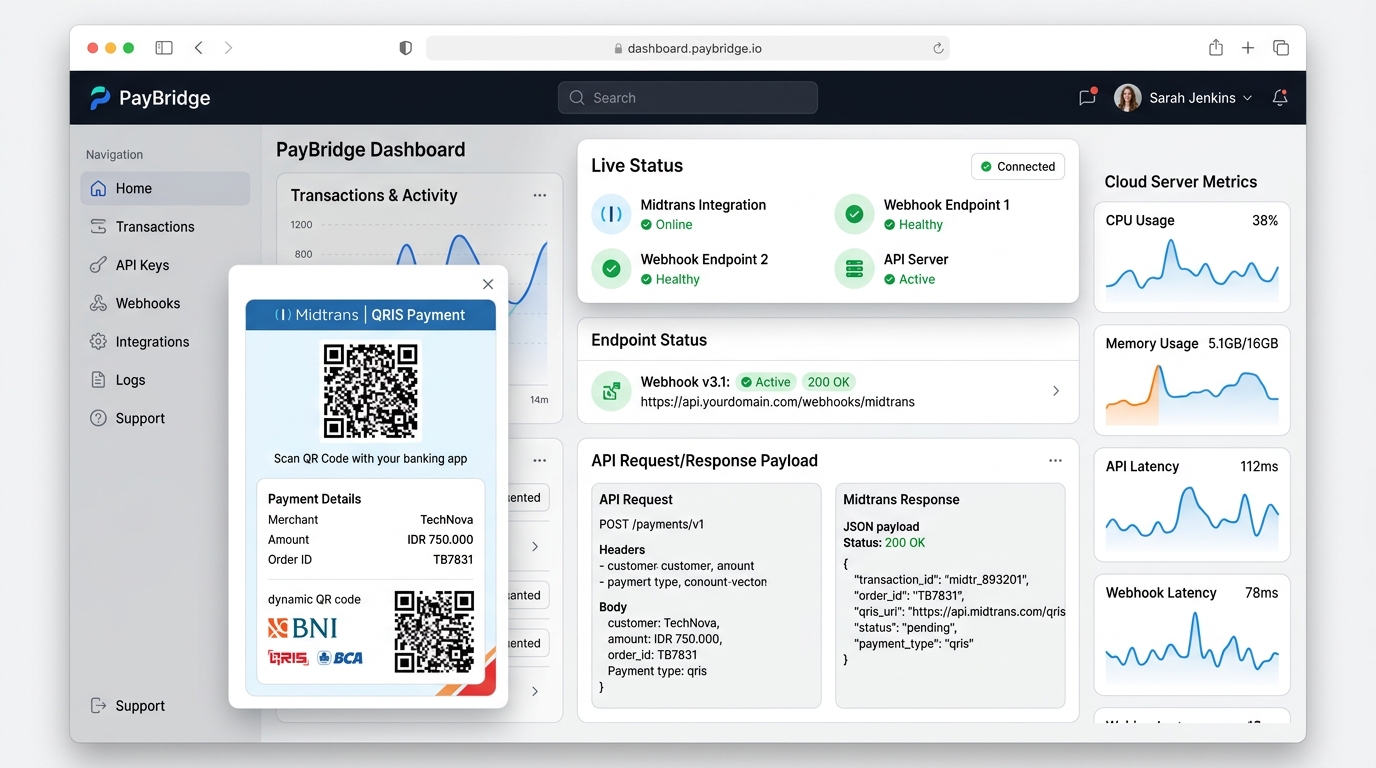Go back with the browser back arrow

pos(199,48)
